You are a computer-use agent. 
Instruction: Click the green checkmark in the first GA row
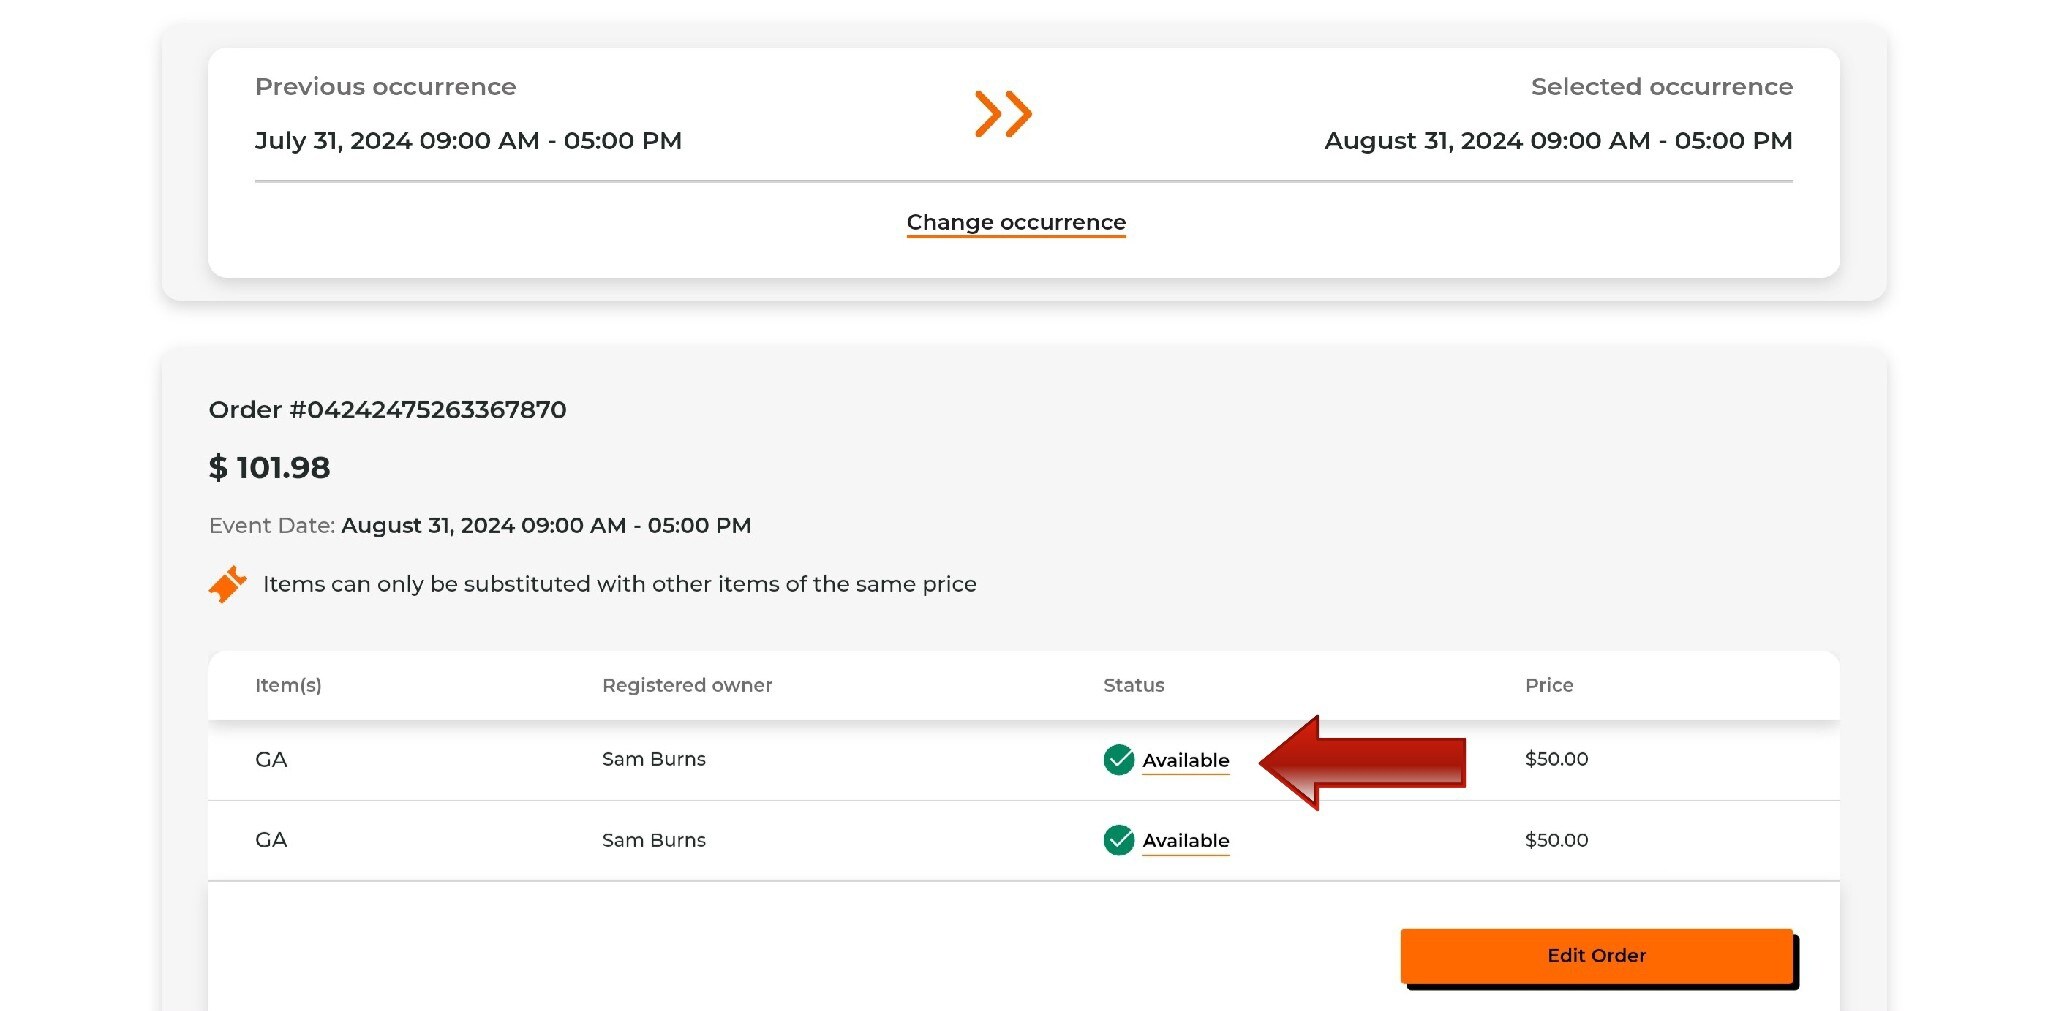(1118, 760)
